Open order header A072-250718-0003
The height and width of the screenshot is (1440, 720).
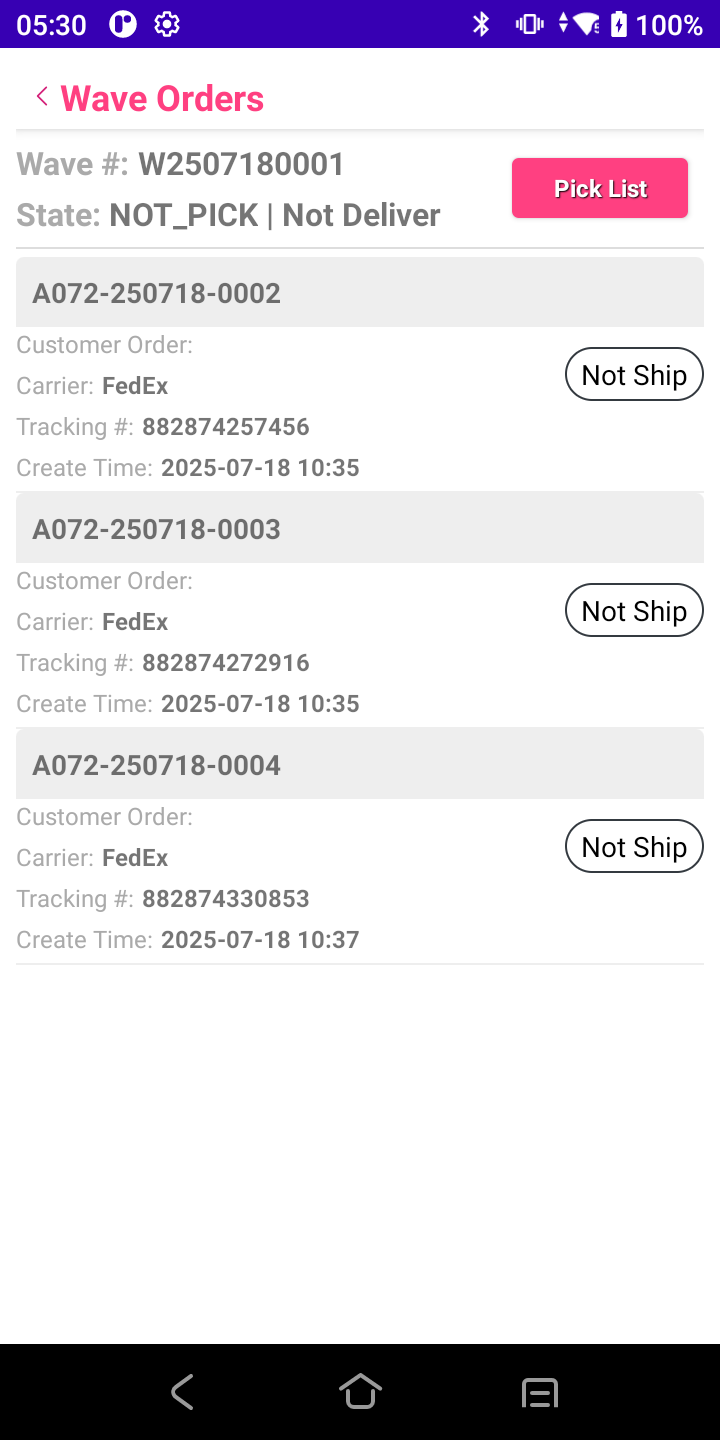tap(359, 529)
